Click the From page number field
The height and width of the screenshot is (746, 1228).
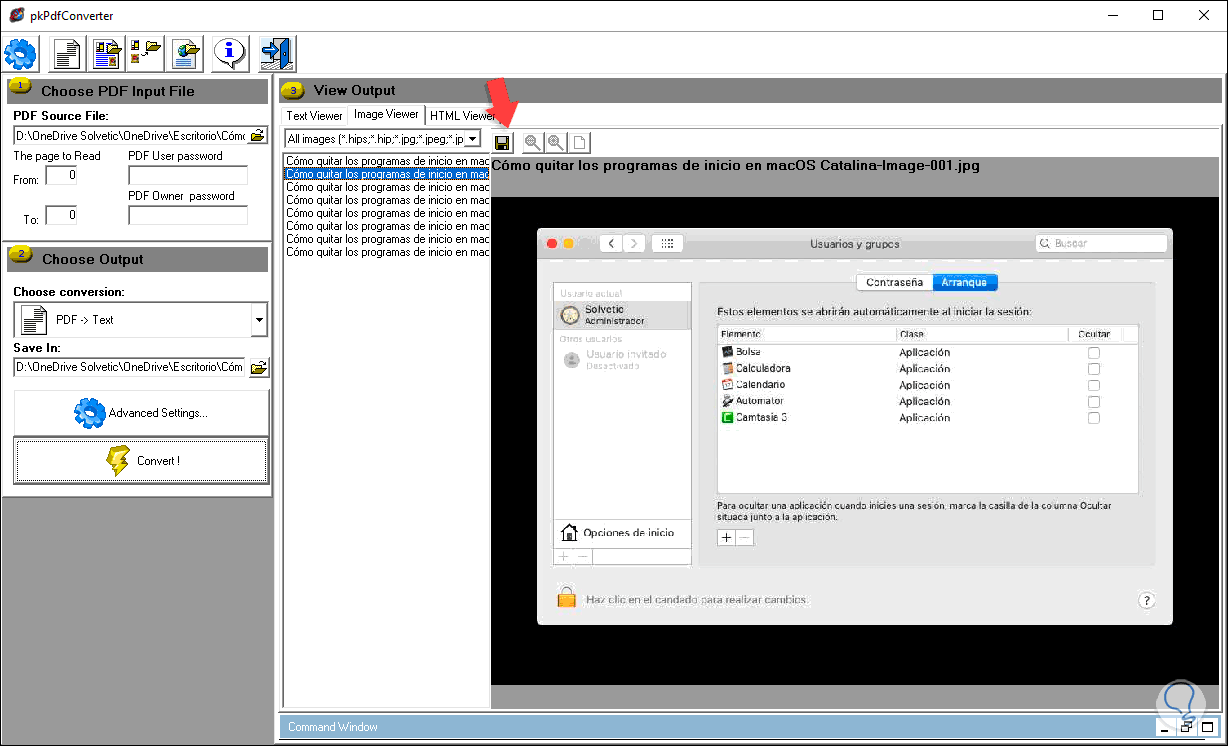pos(61,176)
